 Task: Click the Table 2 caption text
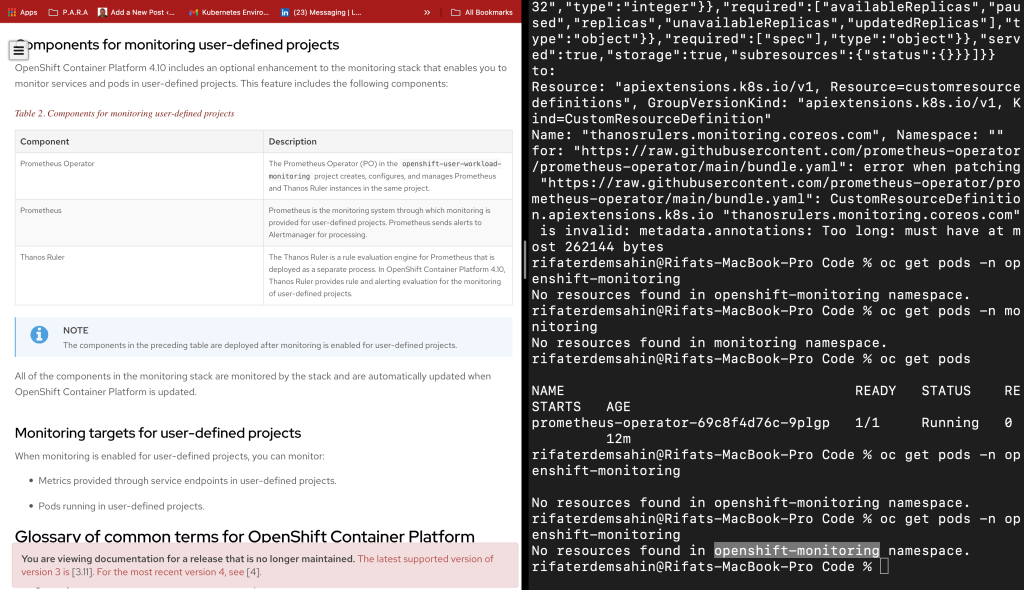pos(124,113)
